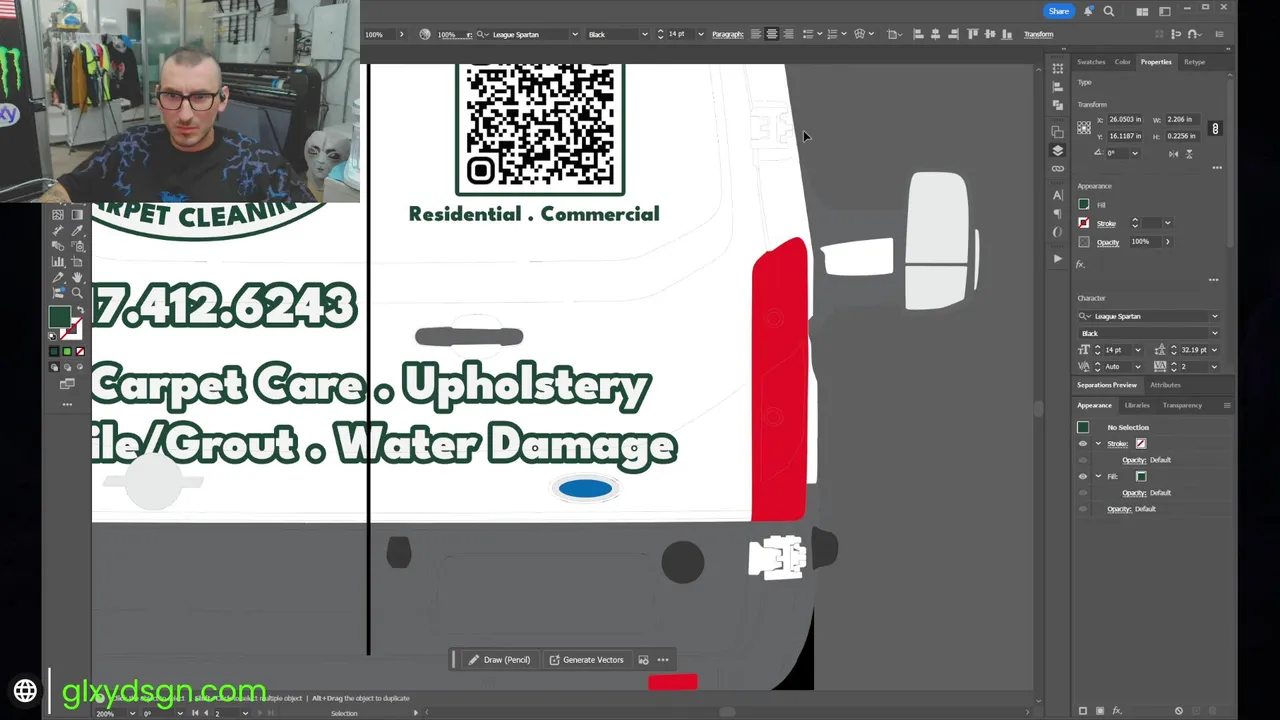Open the notifications bell icon
This screenshot has height=720, width=1280.
(1089, 11)
